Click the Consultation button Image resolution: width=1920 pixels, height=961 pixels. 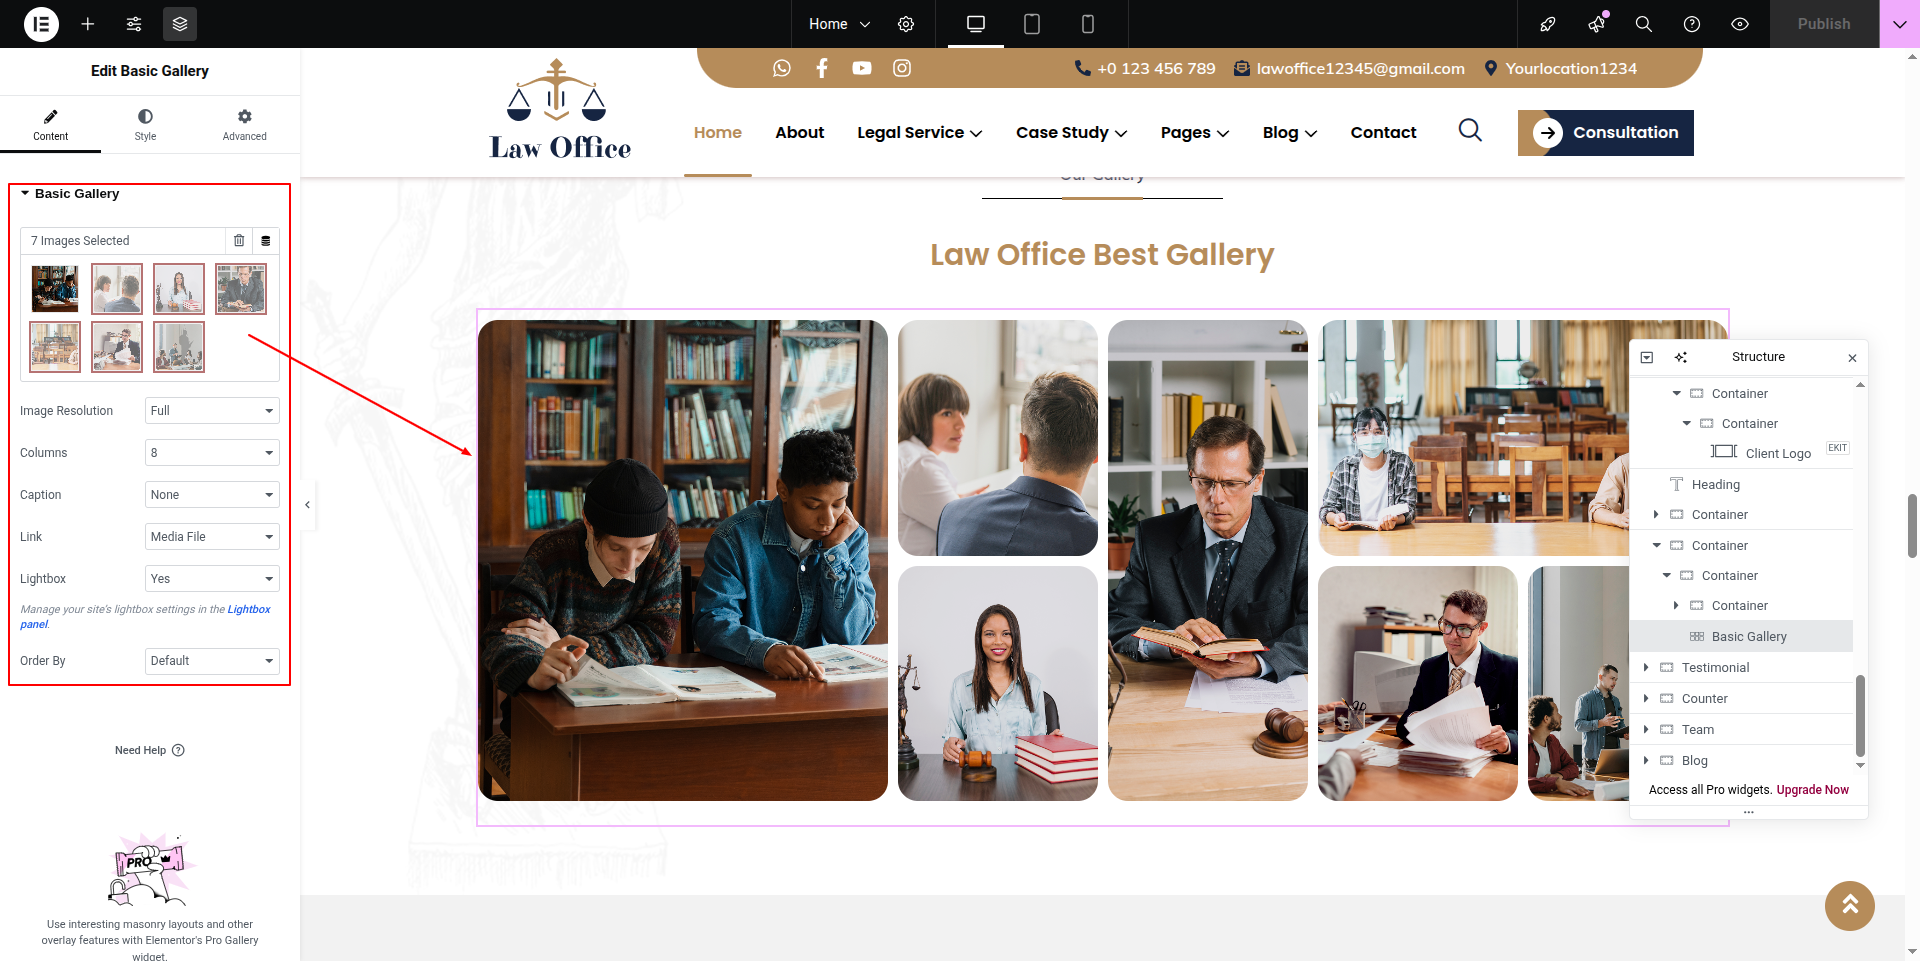[x=1606, y=133]
